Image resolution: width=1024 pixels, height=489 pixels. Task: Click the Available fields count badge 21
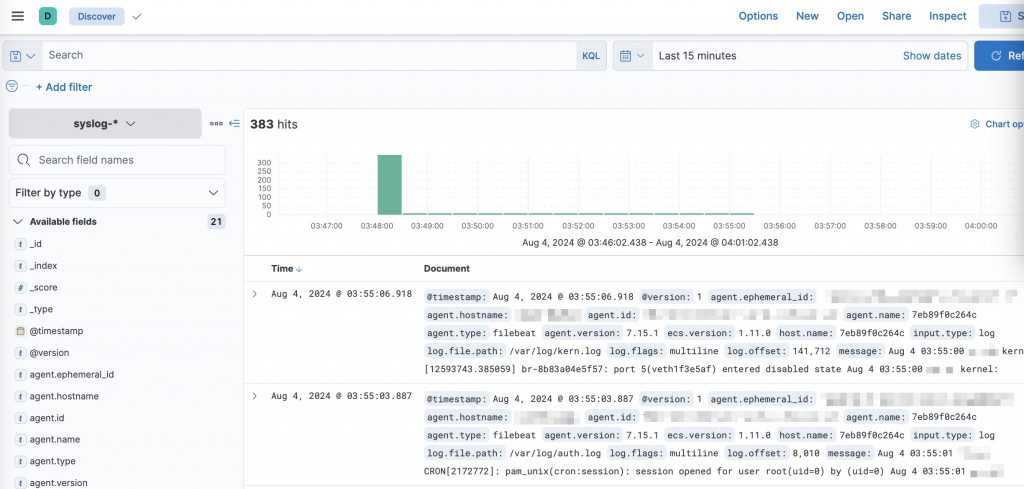216,221
